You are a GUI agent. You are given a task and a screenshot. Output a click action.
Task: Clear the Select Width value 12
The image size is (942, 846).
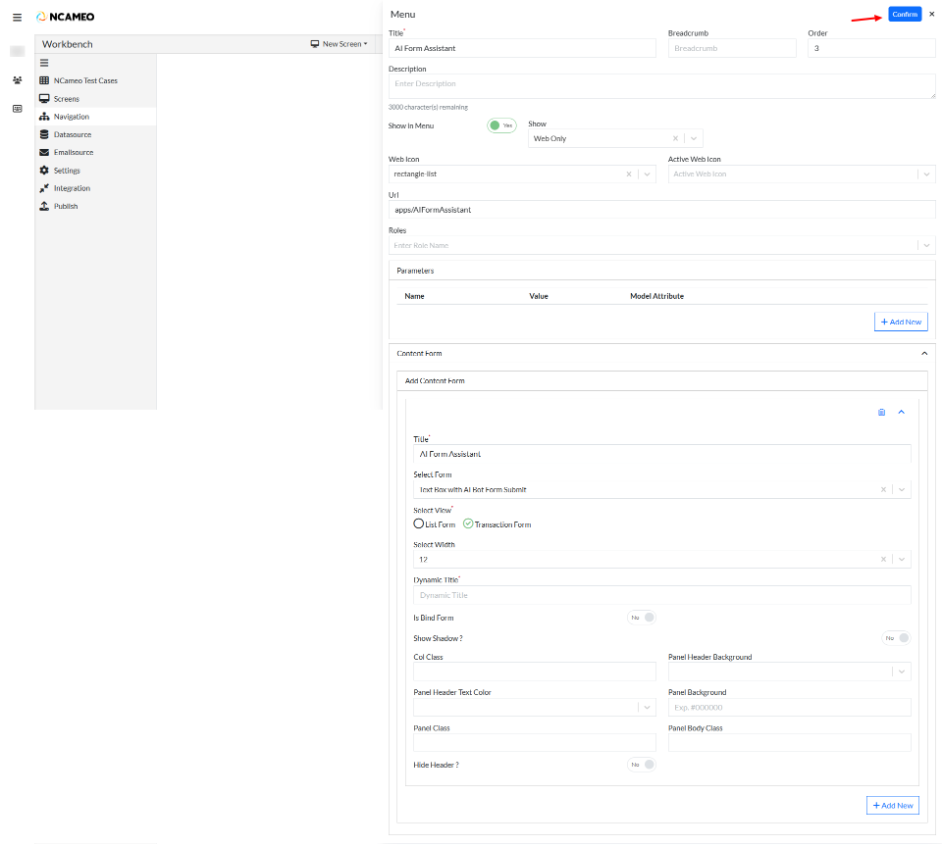click(883, 560)
